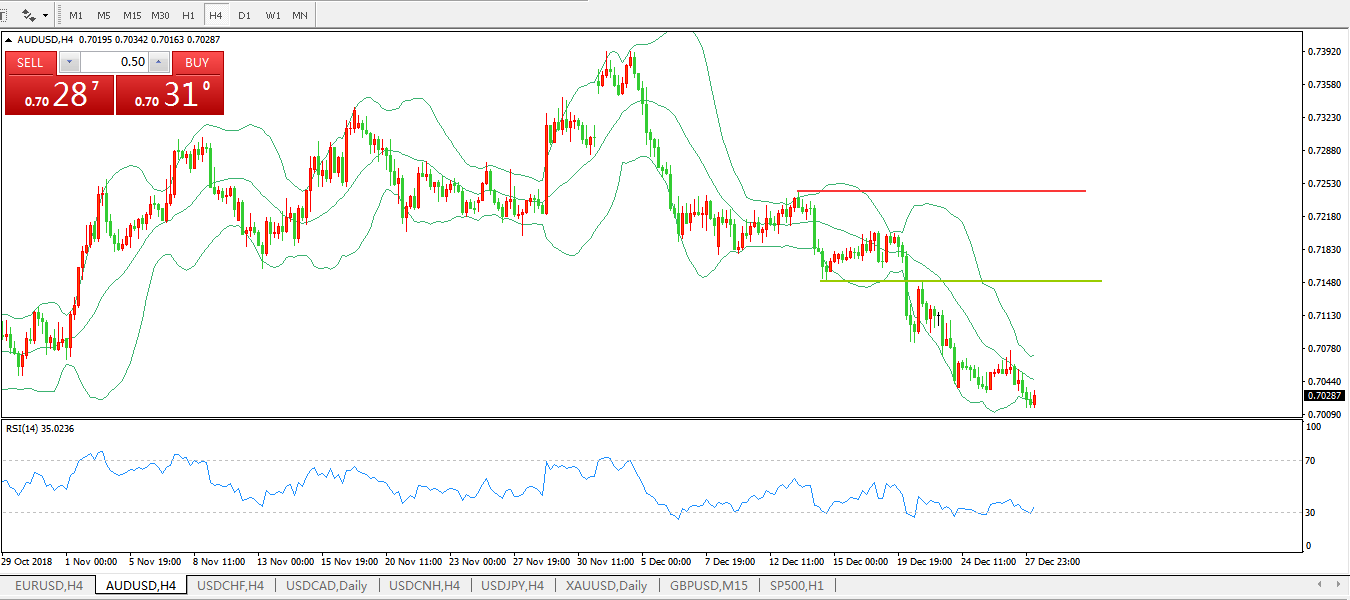Collapse the one-click trading panel triangle
Screen dimensions: 1350x600
[10, 40]
